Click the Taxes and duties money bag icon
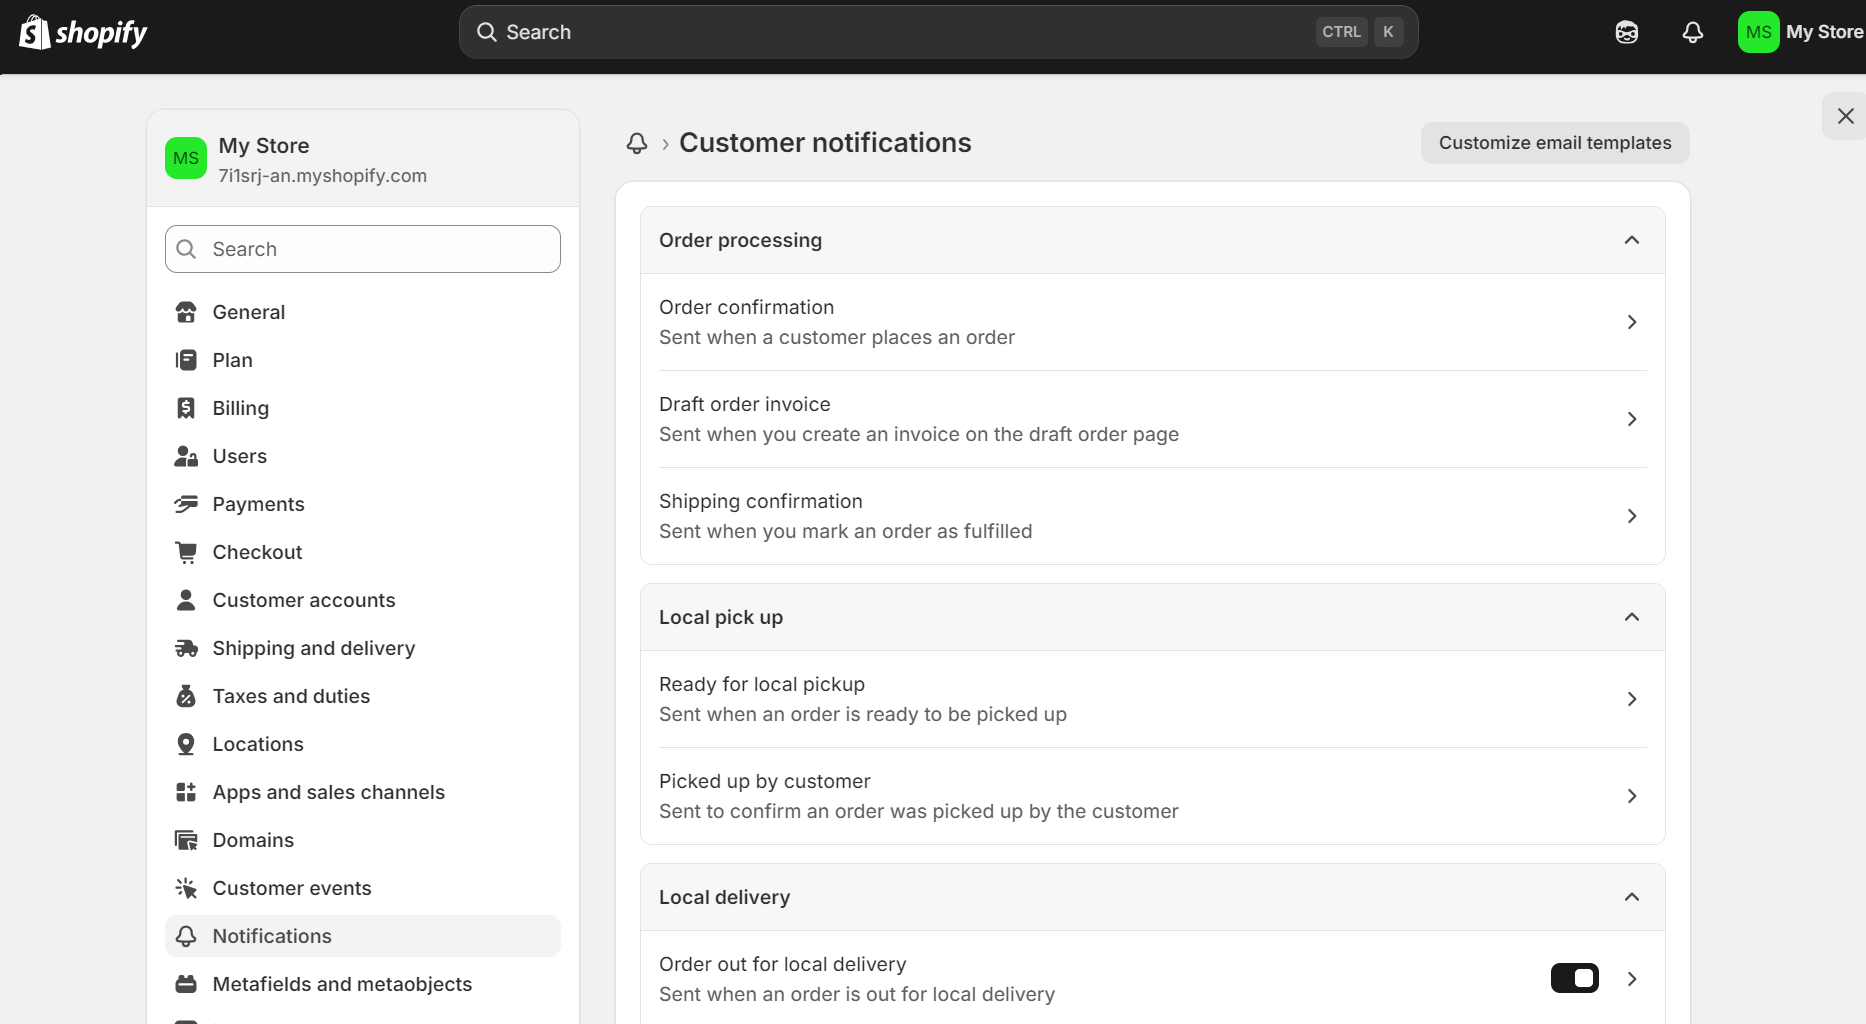The height and width of the screenshot is (1024, 1866). (x=186, y=695)
